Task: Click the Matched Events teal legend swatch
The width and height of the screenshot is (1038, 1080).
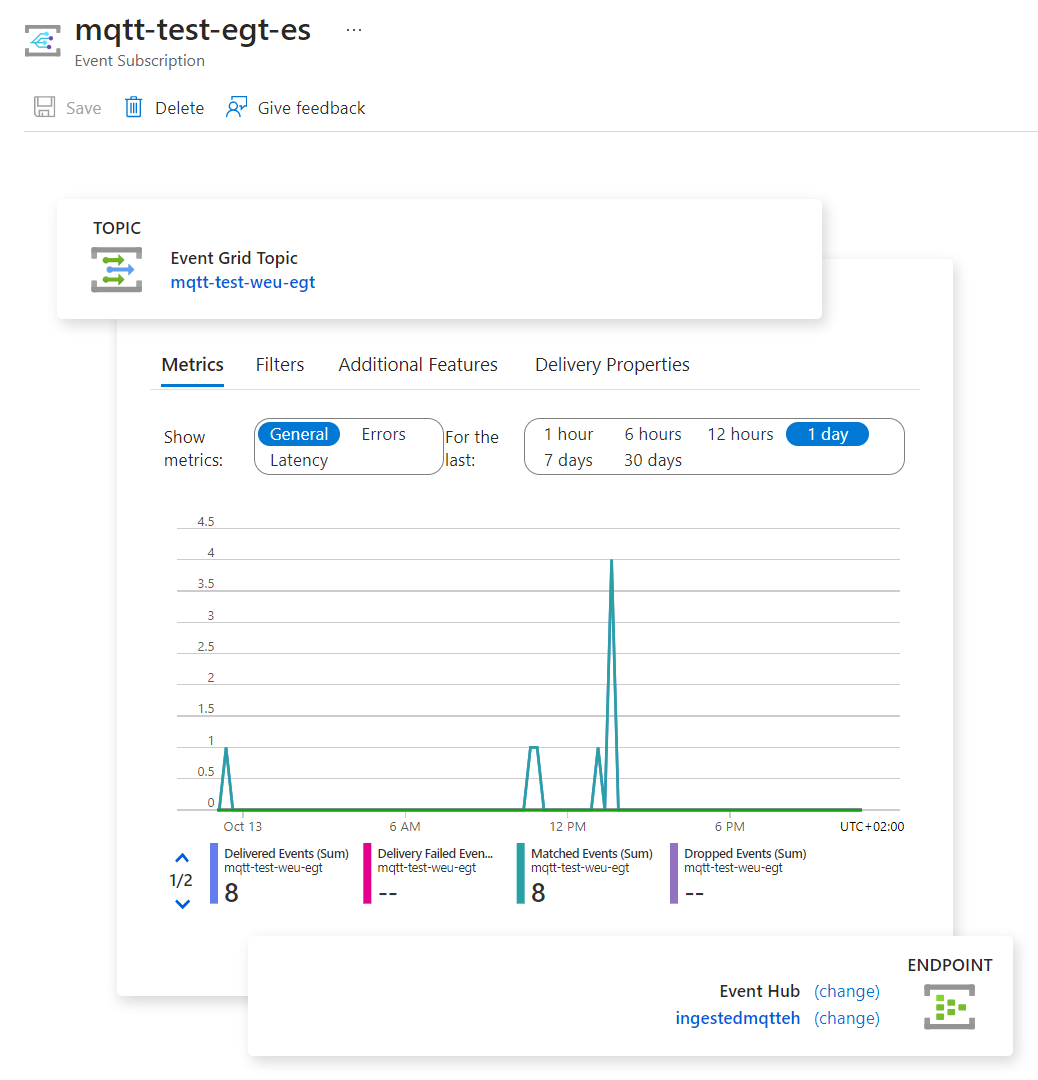Action: 520,874
